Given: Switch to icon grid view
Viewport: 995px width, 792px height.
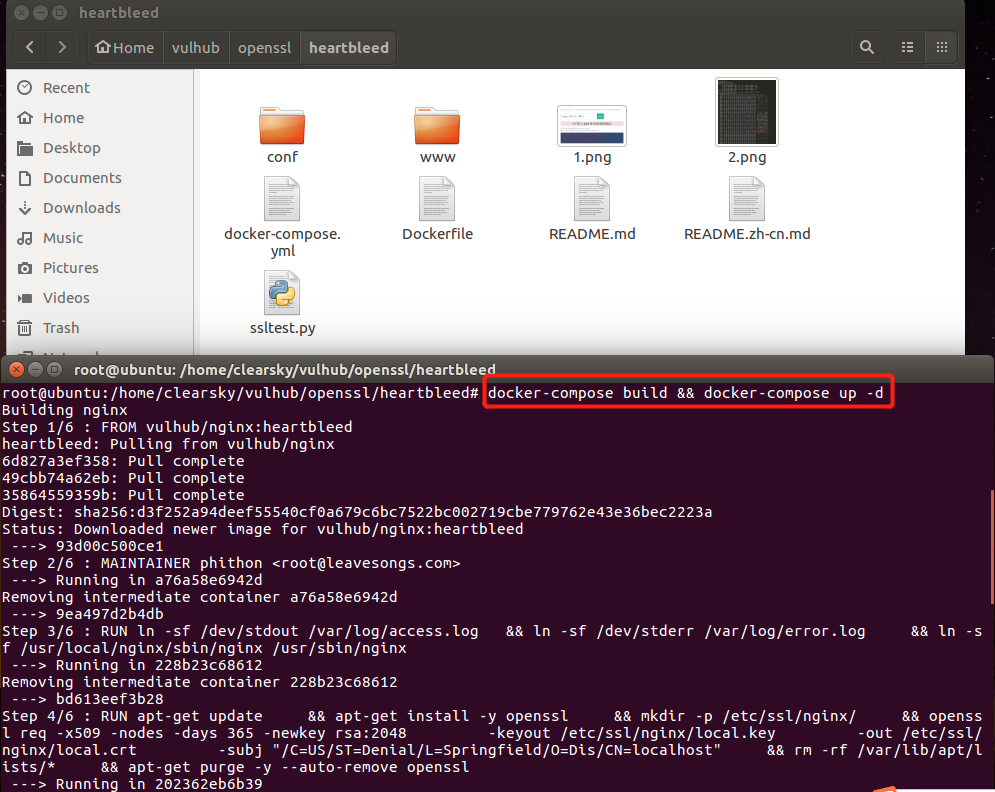Looking at the screenshot, I should coord(942,47).
